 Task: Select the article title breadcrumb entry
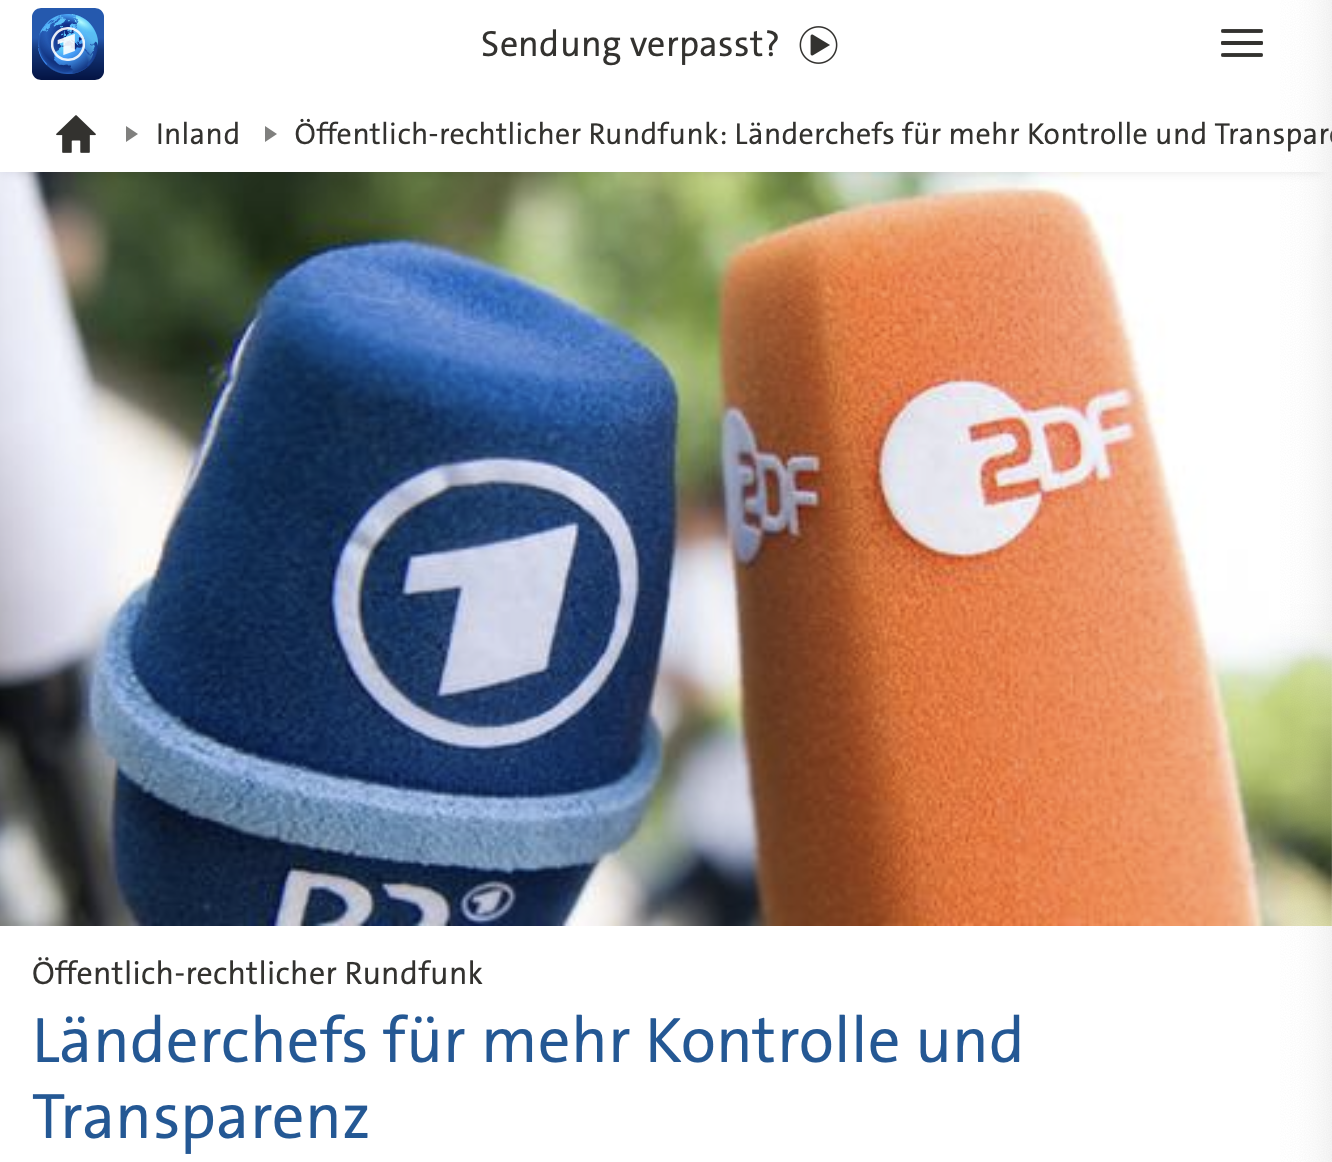[813, 134]
